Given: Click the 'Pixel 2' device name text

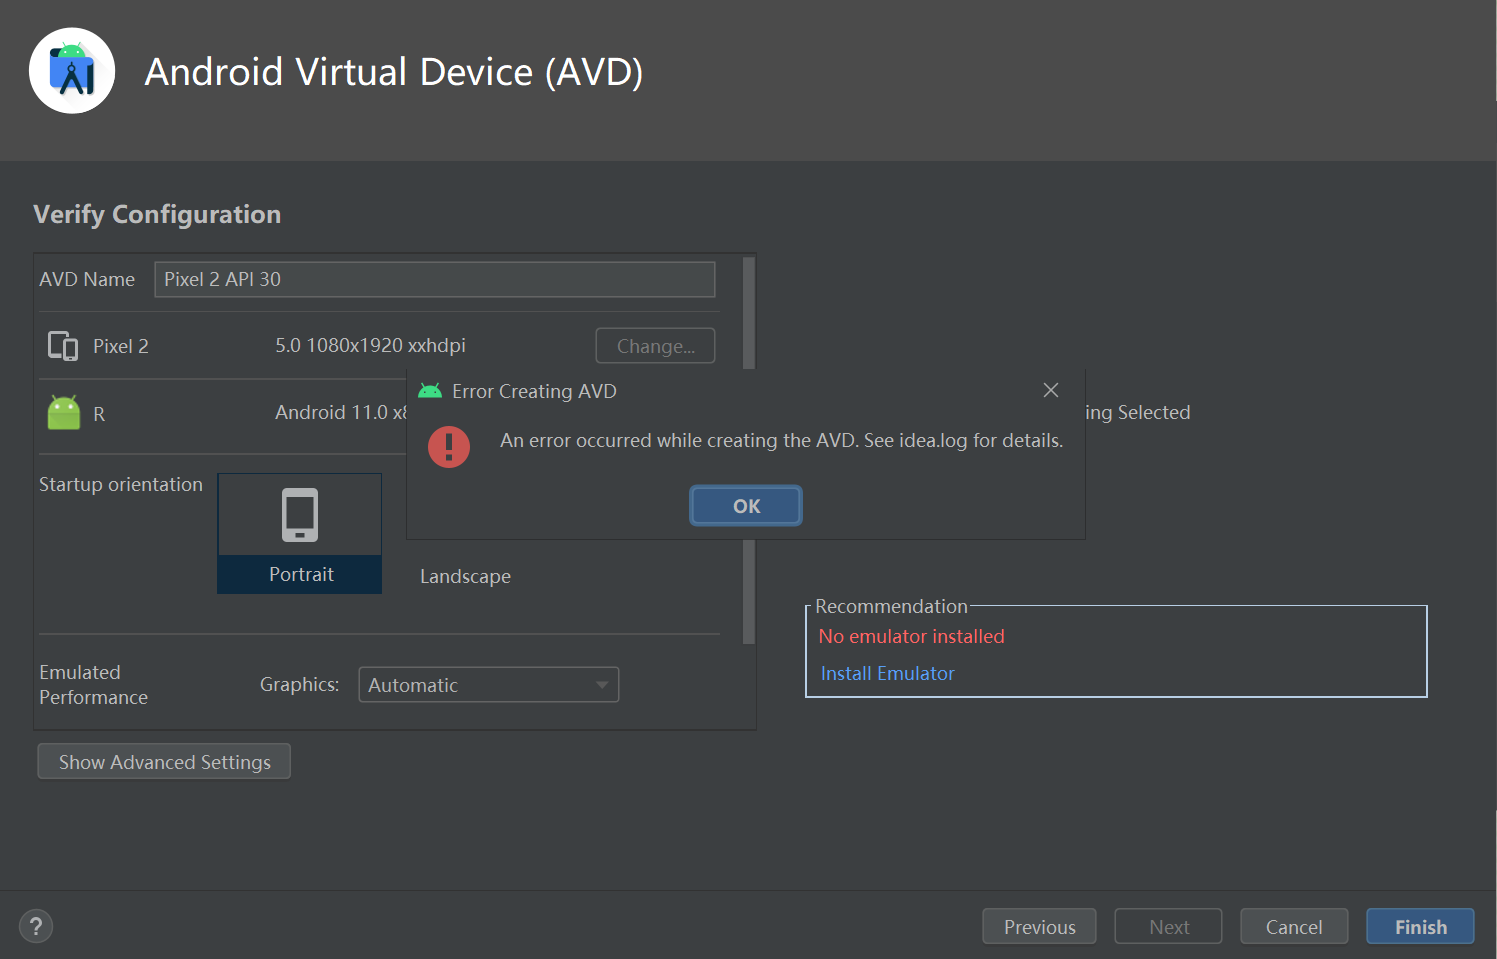Looking at the screenshot, I should pyautogui.click(x=121, y=346).
